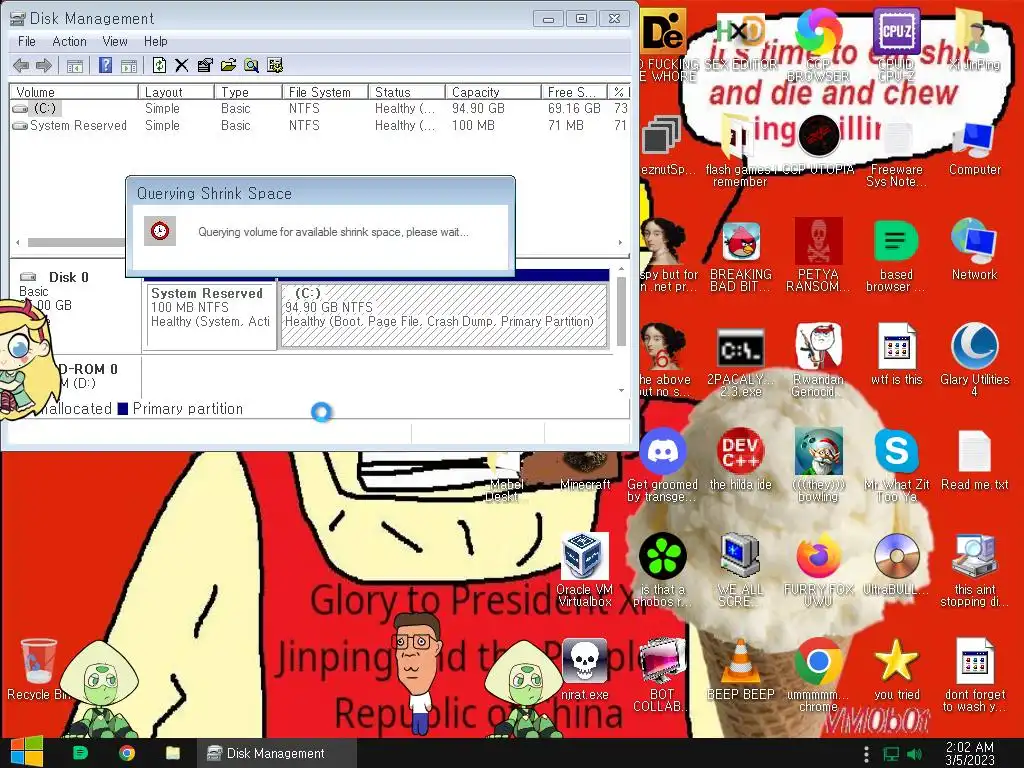This screenshot has height=768, width=1024.
Task: Sort by the File System column header
Action: pyautogui.click(x=325, y=92)
